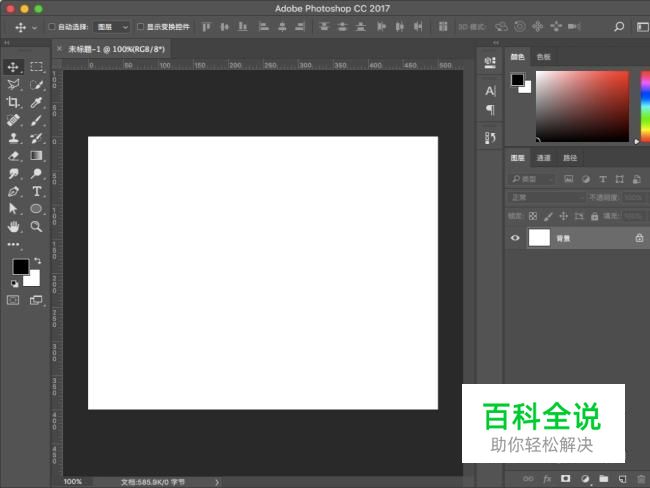The image size is (650, 488).
Task: Select the Brush tool
Action: click(36, 120)
